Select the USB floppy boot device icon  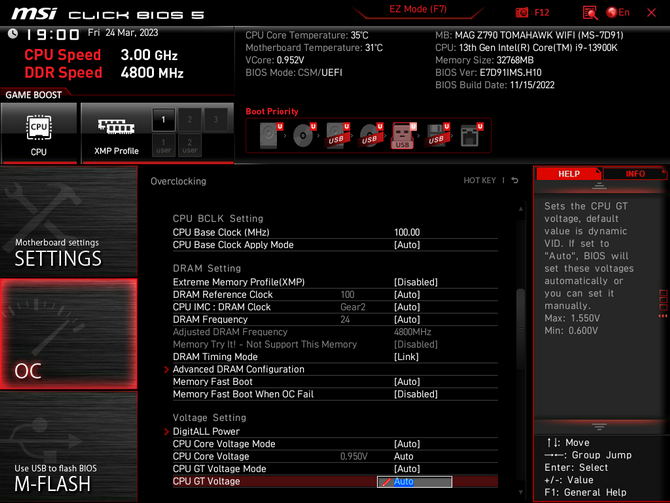point(437,135)
